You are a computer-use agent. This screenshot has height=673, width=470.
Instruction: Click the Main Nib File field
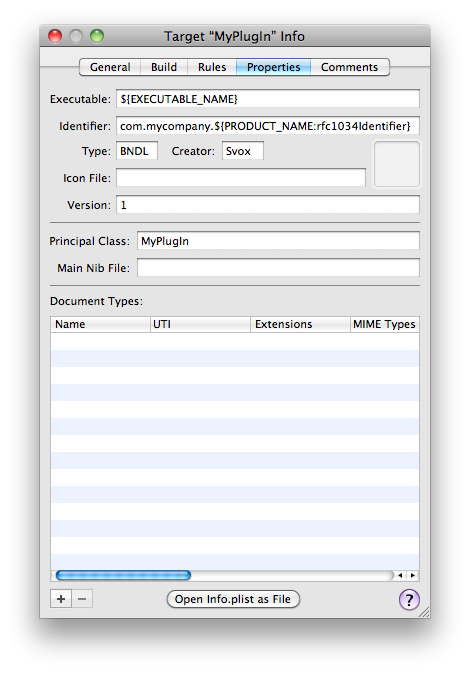[278, 268]
